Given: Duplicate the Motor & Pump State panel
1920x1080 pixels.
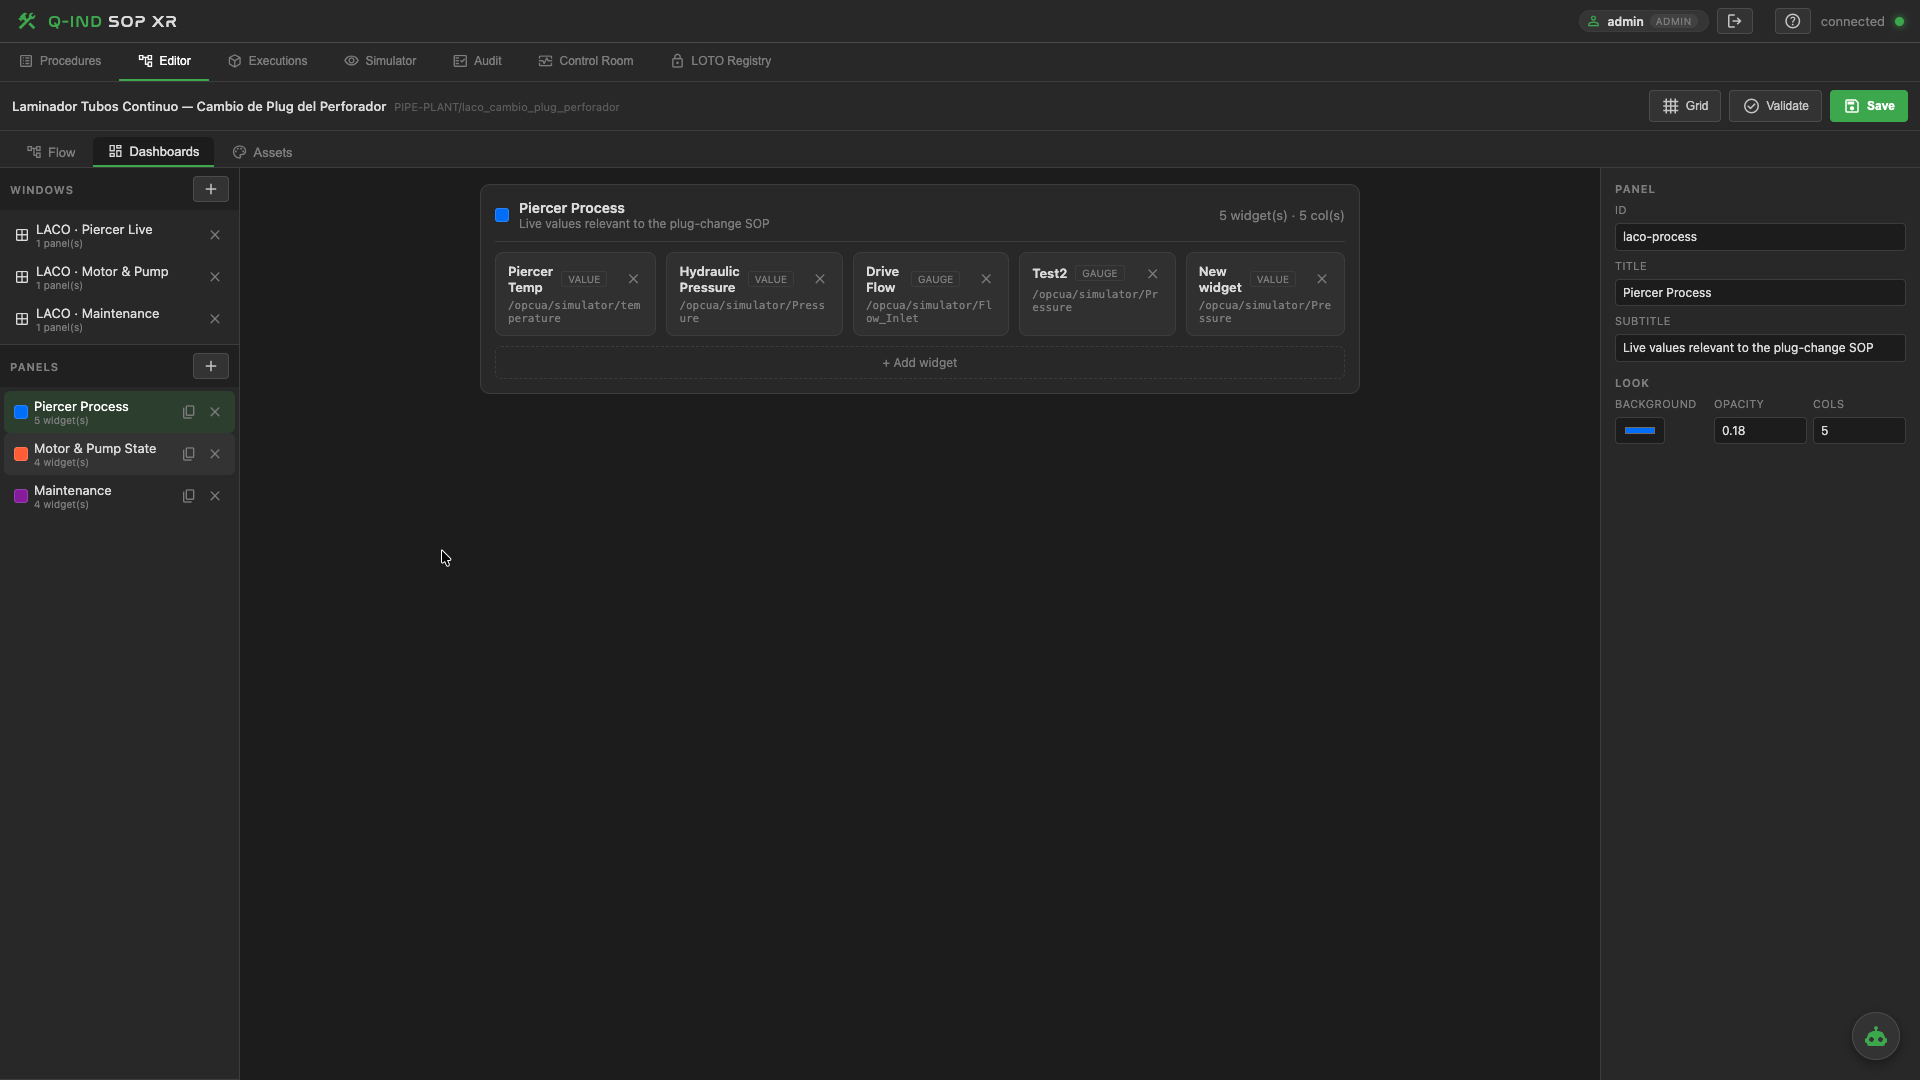Looking at the screenshot, I should pyautogui.click(x=189, y=454).
